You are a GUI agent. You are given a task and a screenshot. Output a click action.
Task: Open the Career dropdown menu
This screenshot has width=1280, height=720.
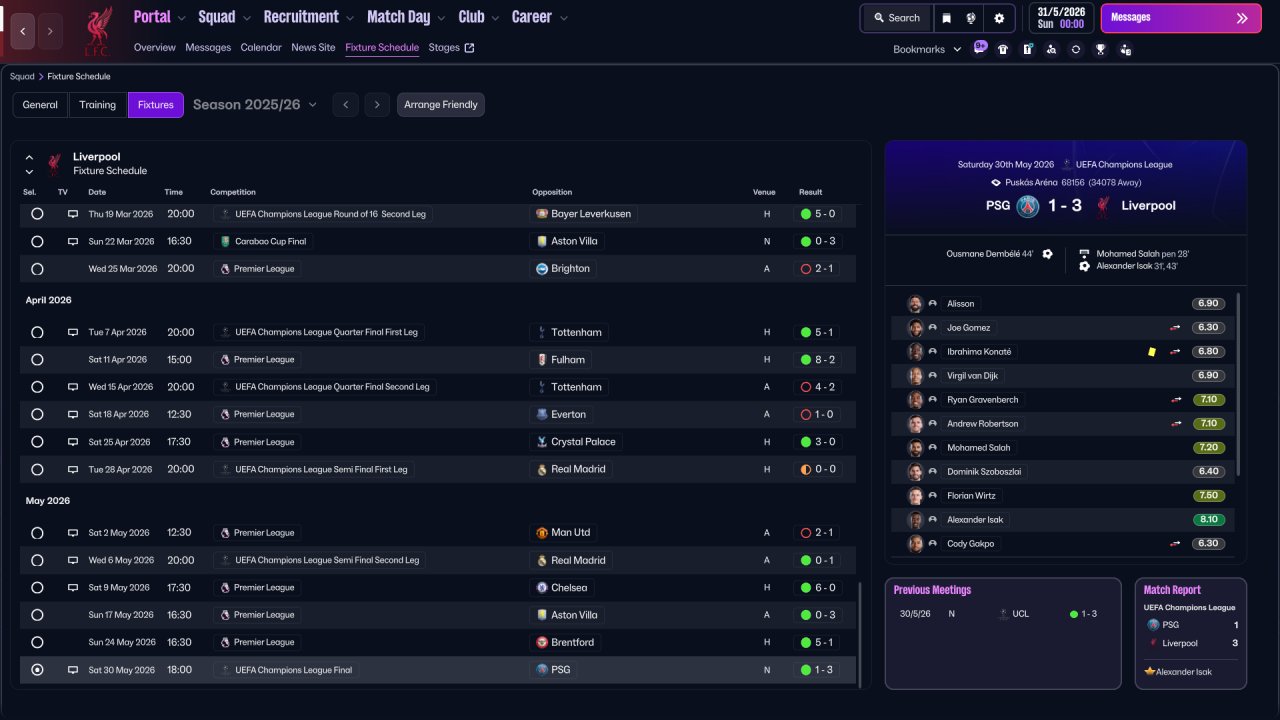click(x=540, y=17)
